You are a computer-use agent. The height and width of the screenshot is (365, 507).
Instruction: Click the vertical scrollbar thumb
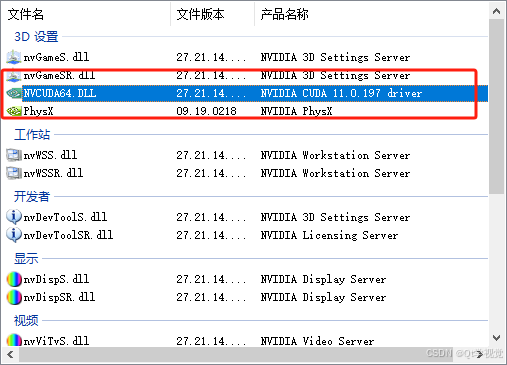point(496,107)
